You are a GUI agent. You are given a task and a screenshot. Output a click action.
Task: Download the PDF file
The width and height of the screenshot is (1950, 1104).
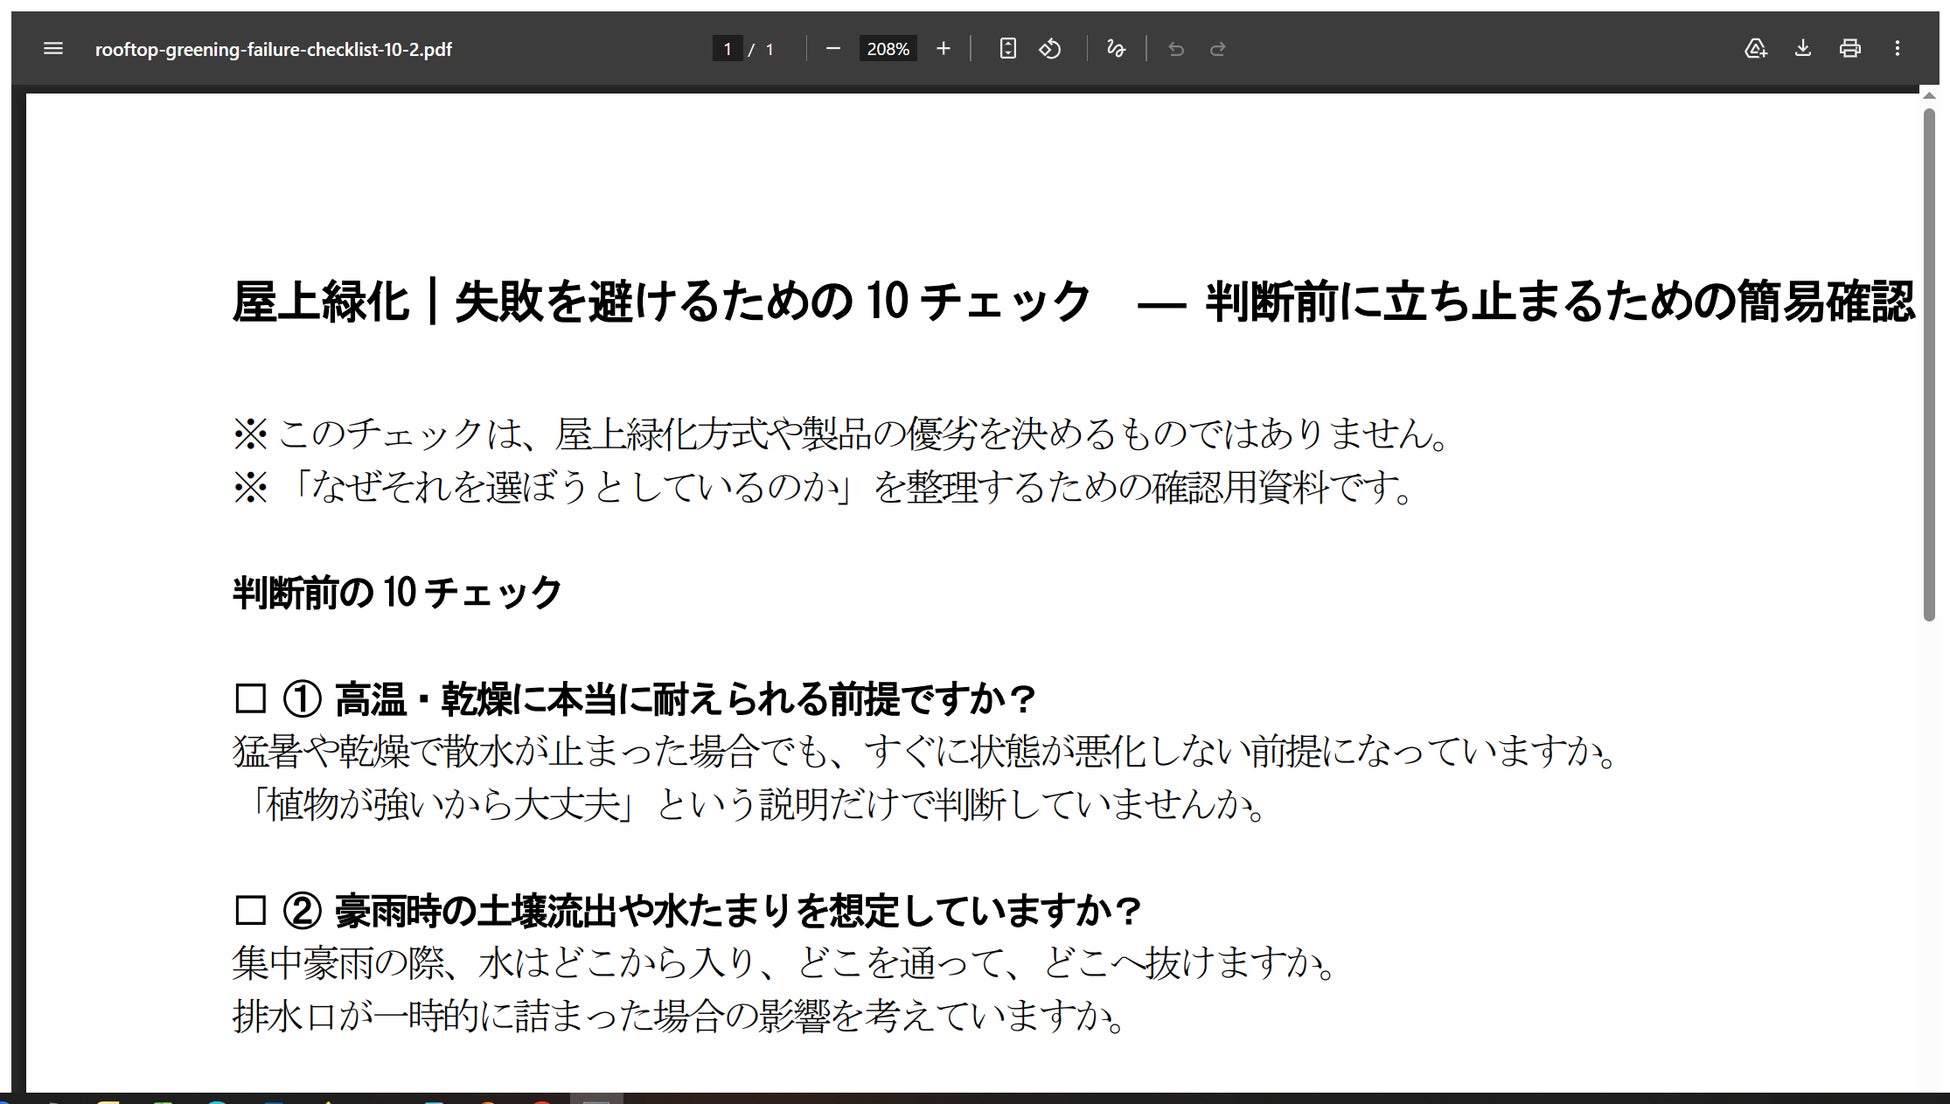click(1803, 49)
